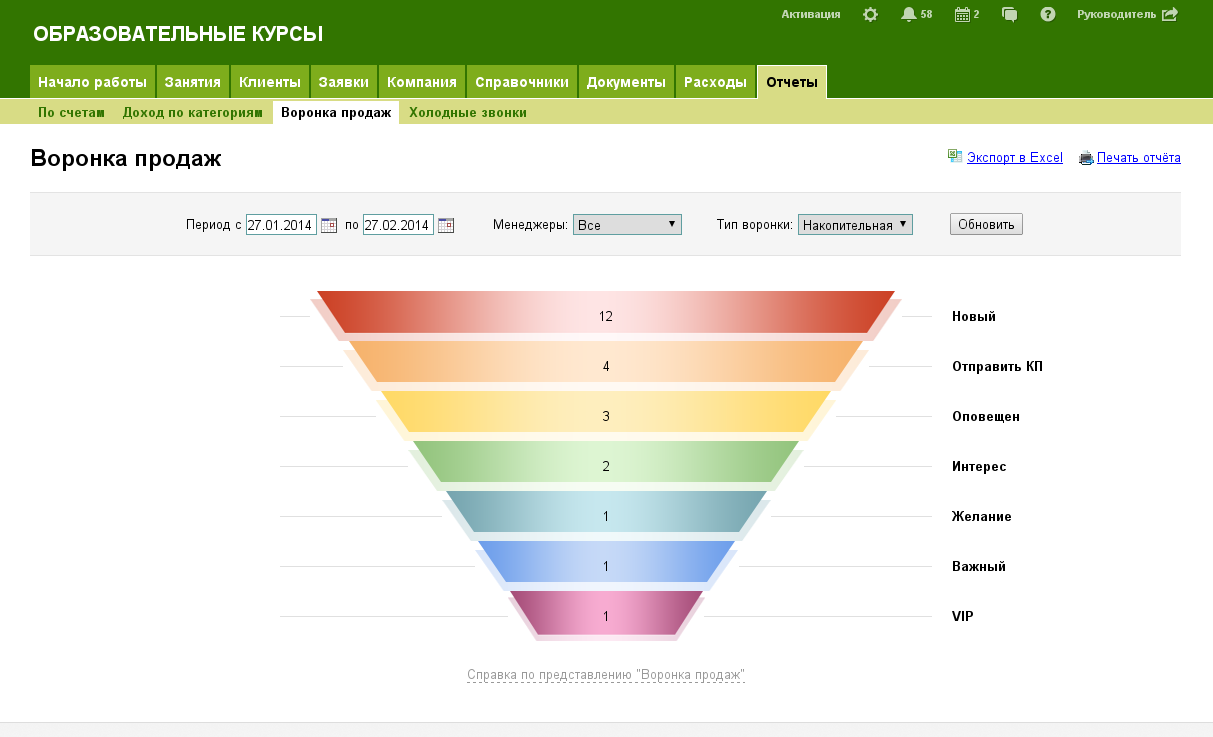The width and height of the screenshot is (1213, 737).
Task: Open the Справка по представлению help link
Action: tap(606, 675)
